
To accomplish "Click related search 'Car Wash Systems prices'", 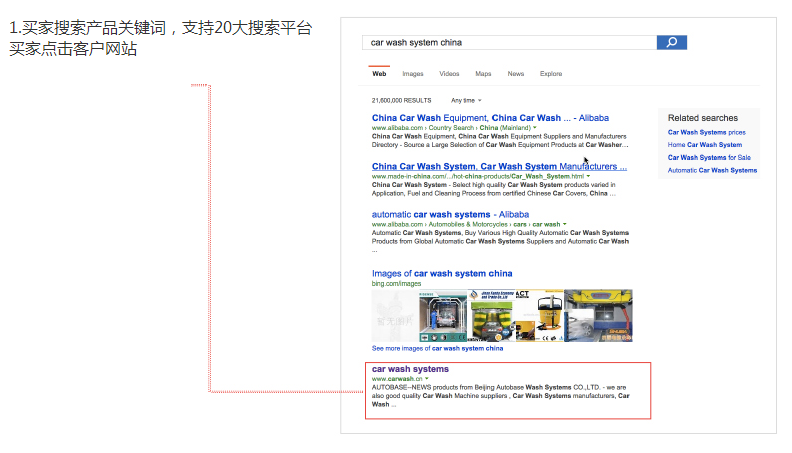I will [x=707, y=132].
